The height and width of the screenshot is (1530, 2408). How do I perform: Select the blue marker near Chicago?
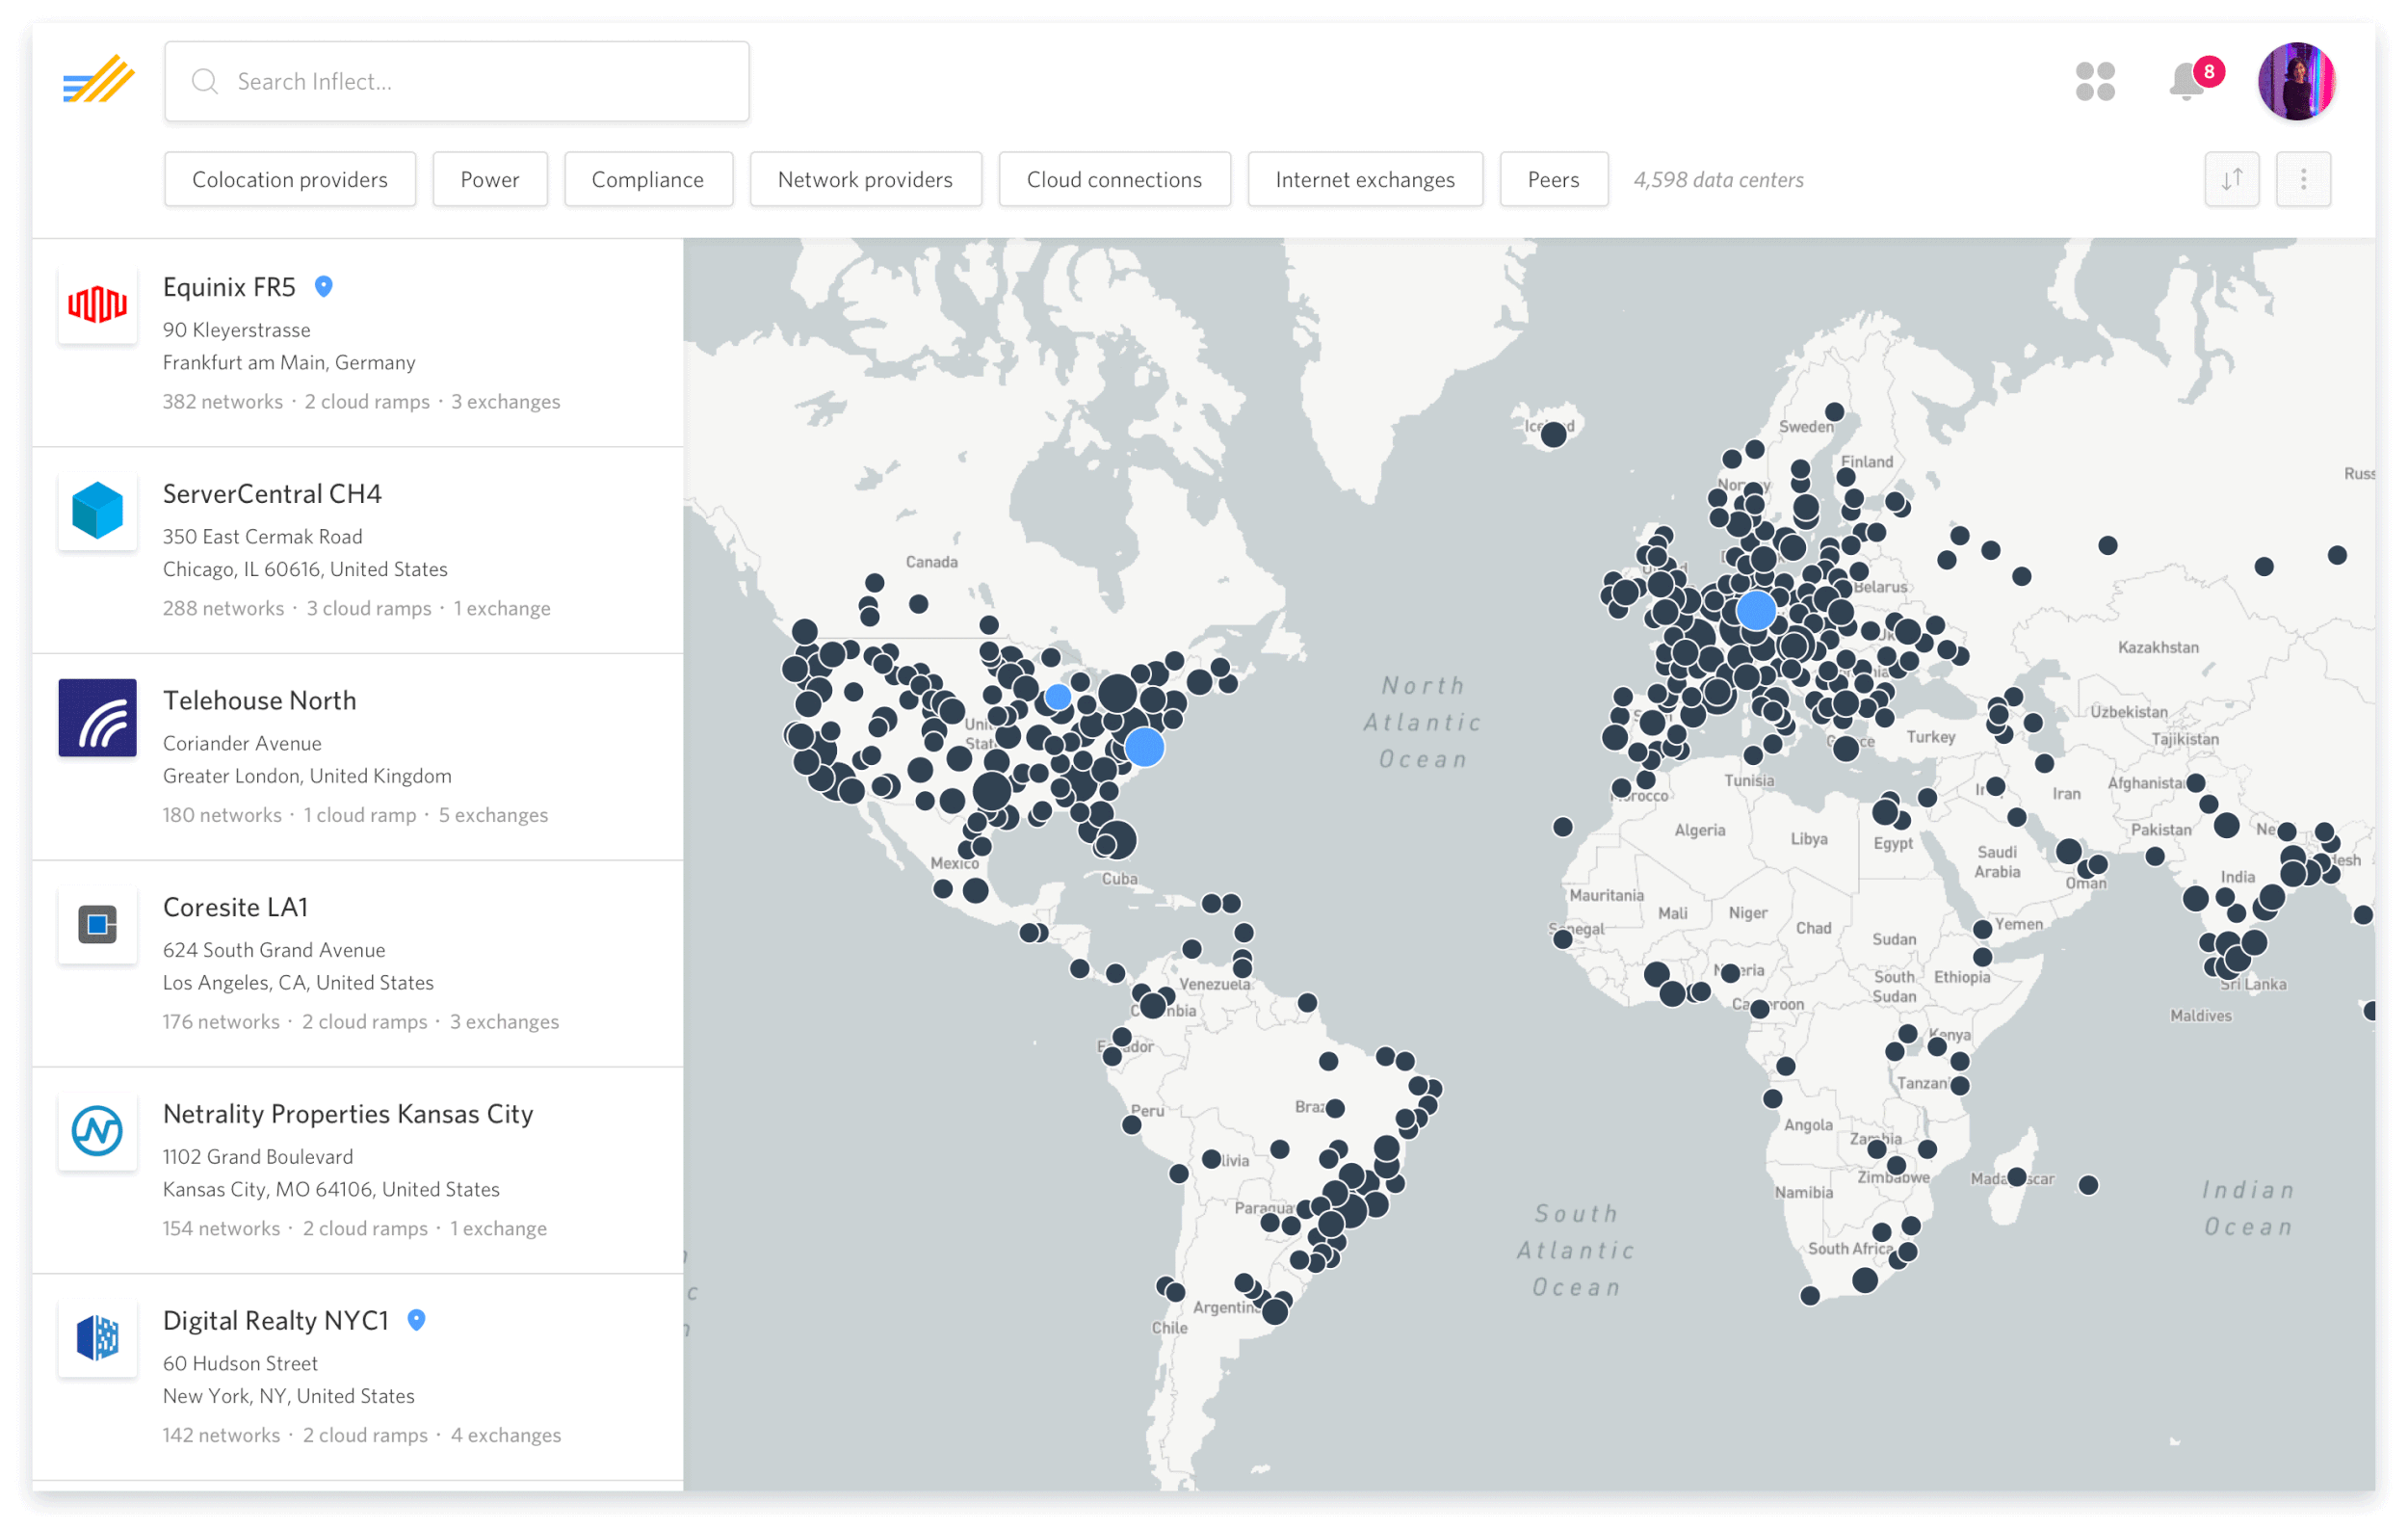point(1058,697)
